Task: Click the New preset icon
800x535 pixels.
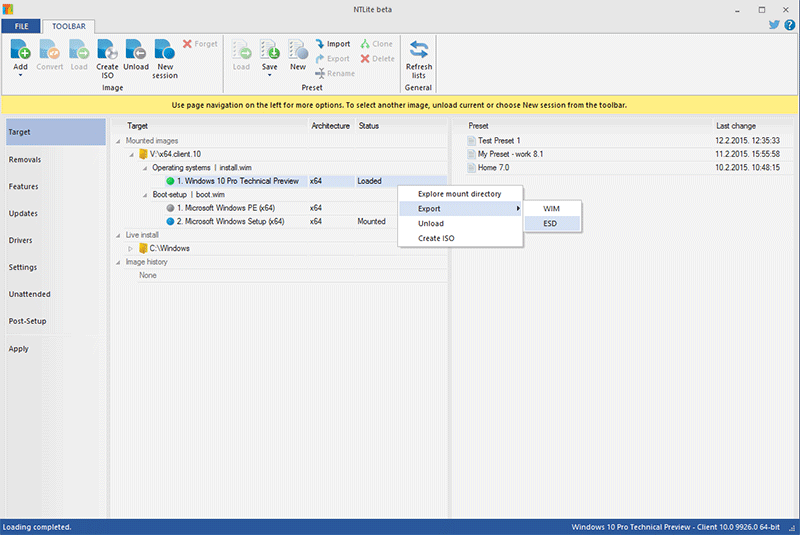Action: point(298,50)
